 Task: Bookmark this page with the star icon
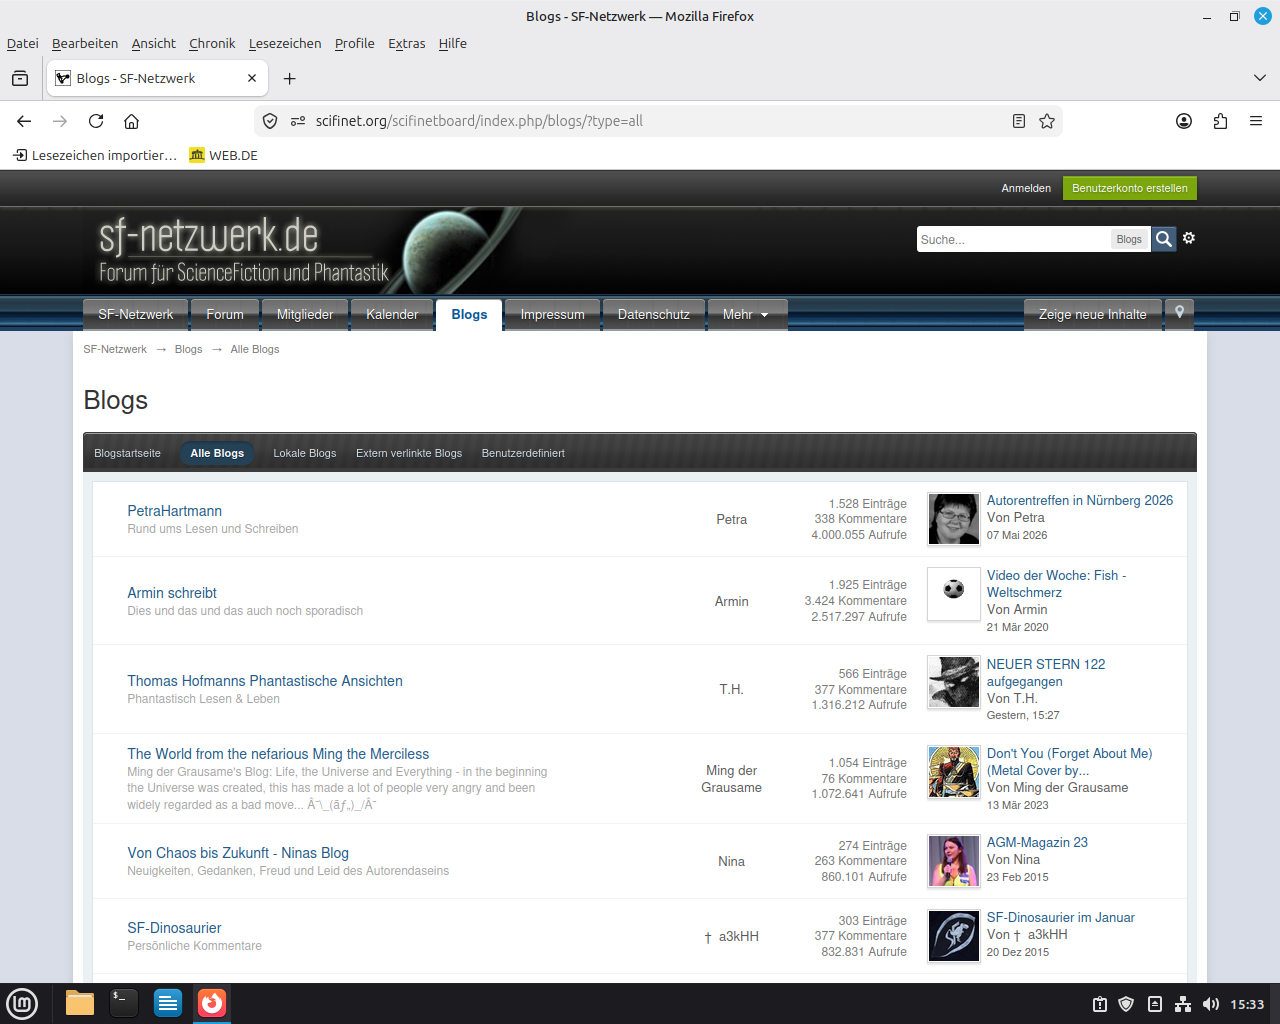(x=1047, y=121)
